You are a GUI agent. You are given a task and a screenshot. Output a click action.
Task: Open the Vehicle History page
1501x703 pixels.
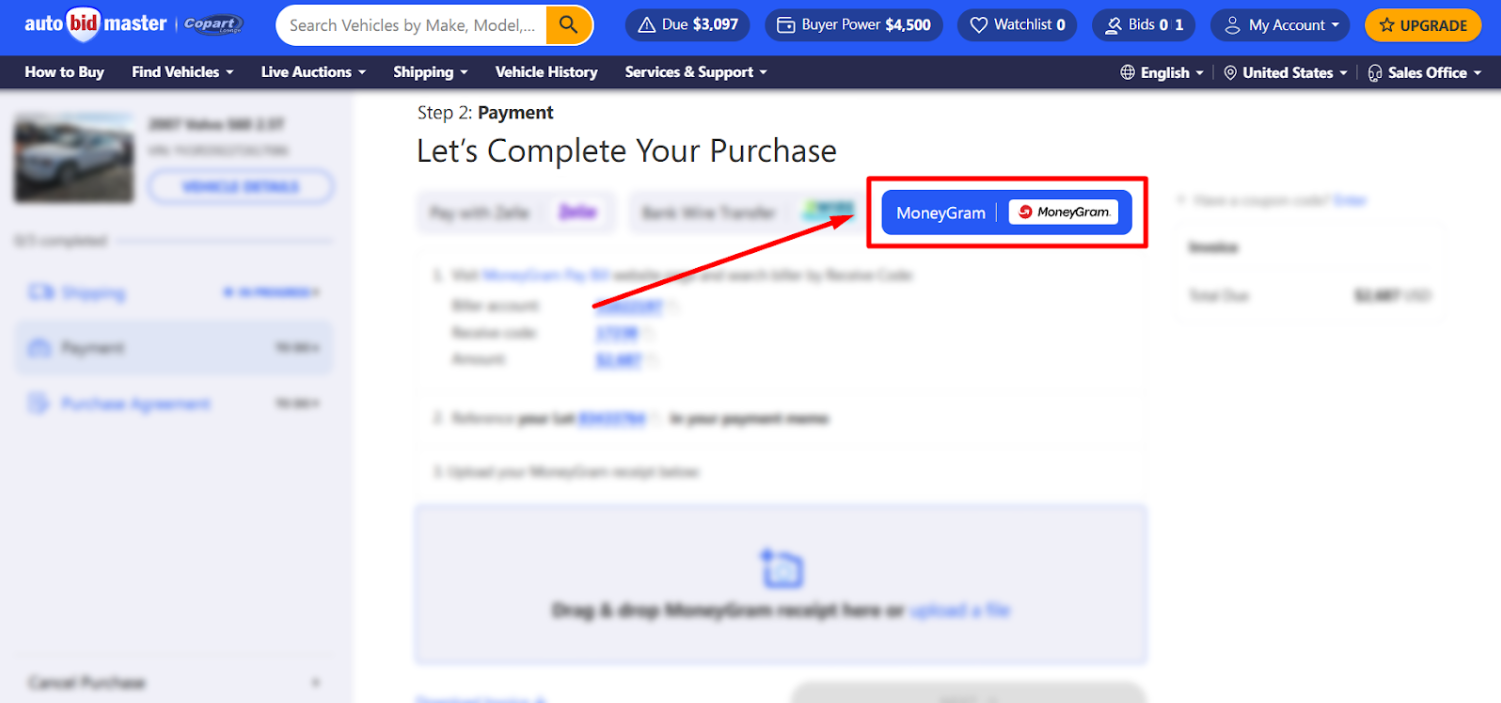(546, 72)
